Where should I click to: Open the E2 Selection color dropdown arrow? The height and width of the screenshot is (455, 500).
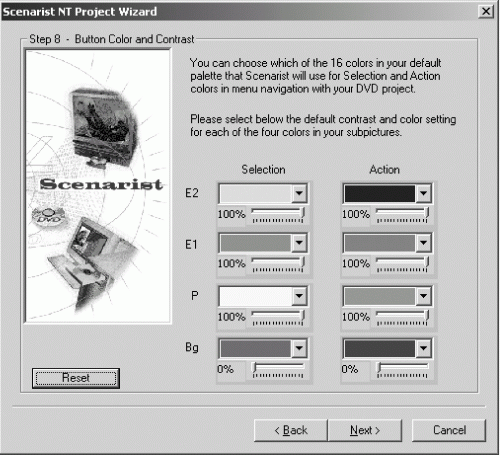[x=299, y=193]
